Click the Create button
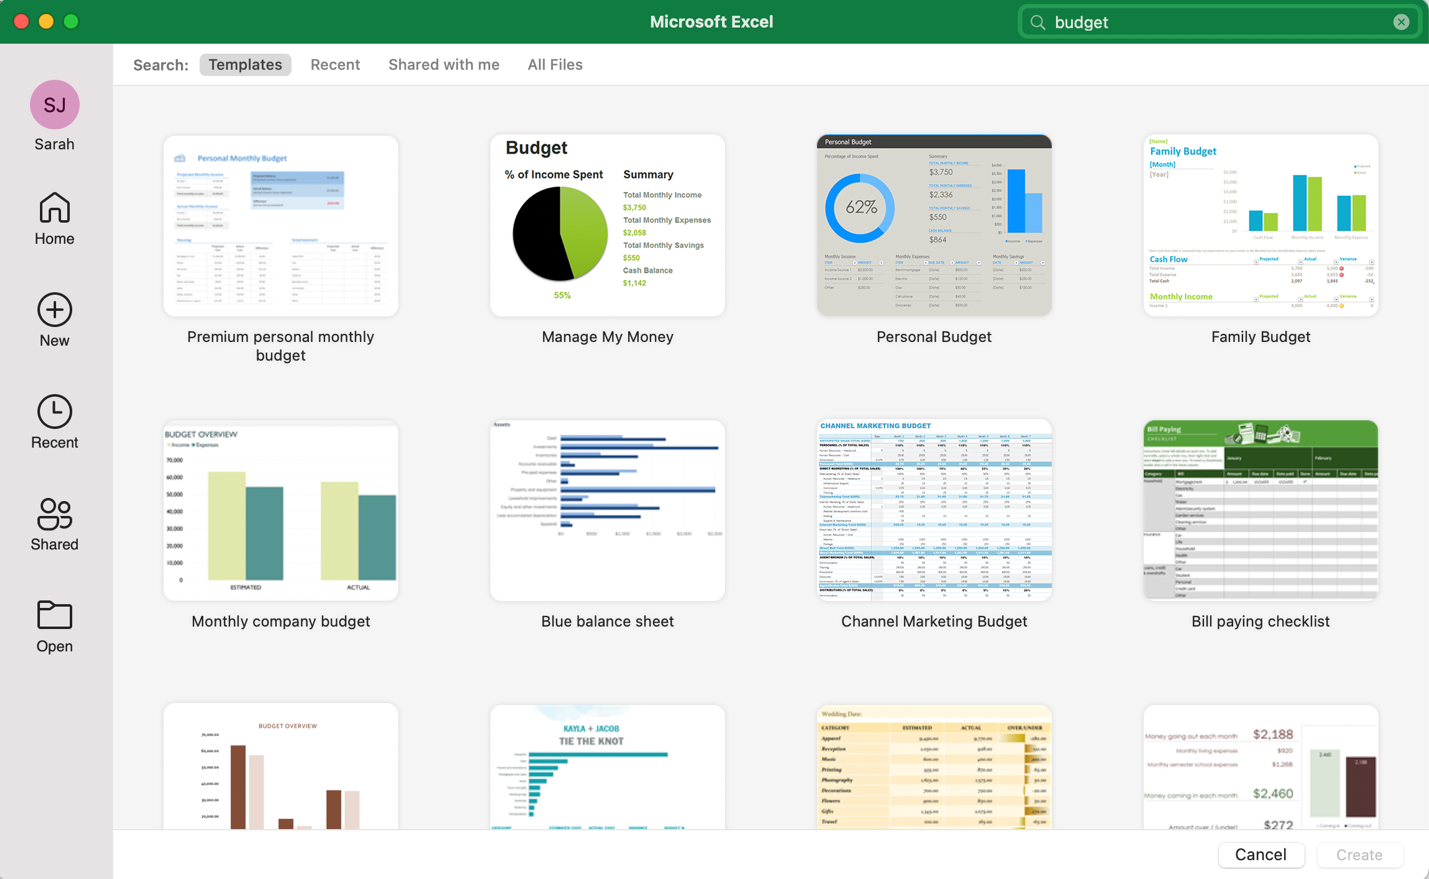Image resolution: width=1429 pixels, height=879 pixels. click(1359, 855)
